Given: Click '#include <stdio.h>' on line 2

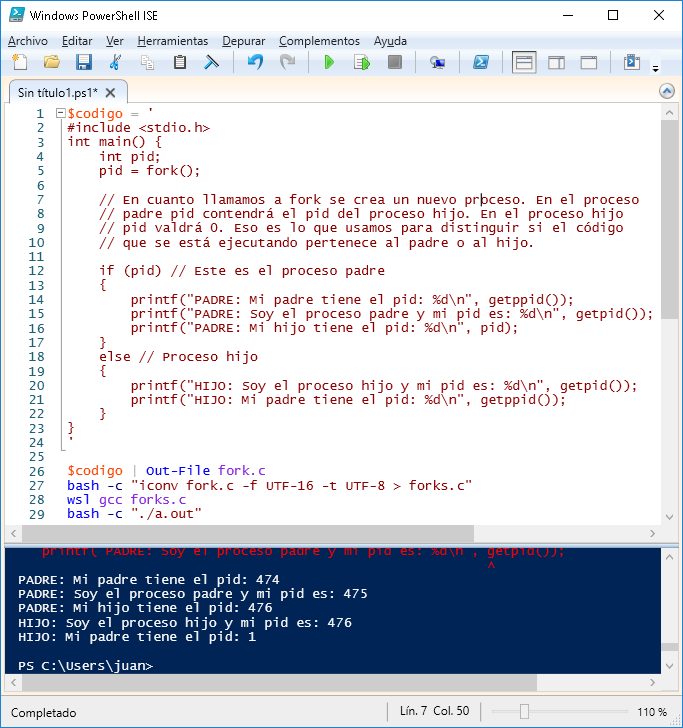Looking at the screenshot, I should [138, 128].
